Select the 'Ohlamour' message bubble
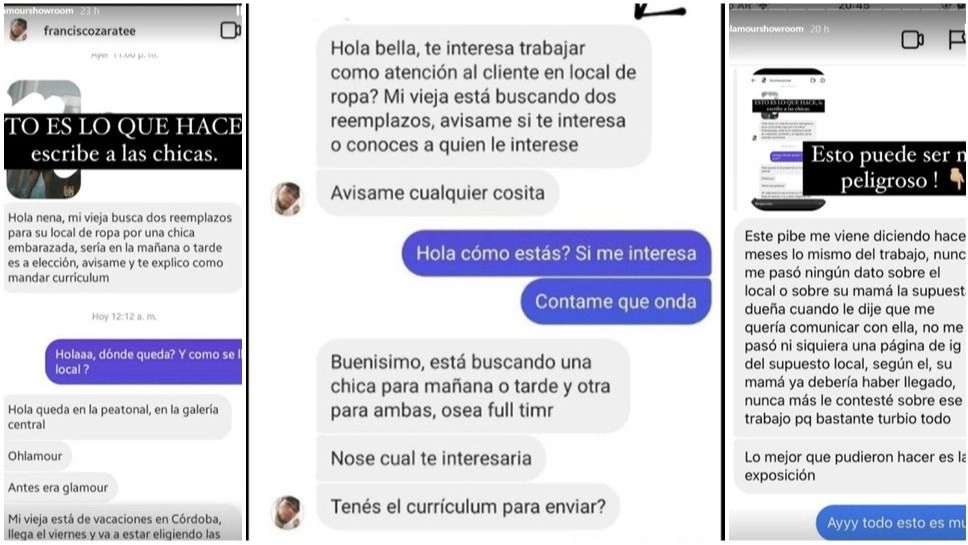 pyautogui.click(x=36, y=456)
